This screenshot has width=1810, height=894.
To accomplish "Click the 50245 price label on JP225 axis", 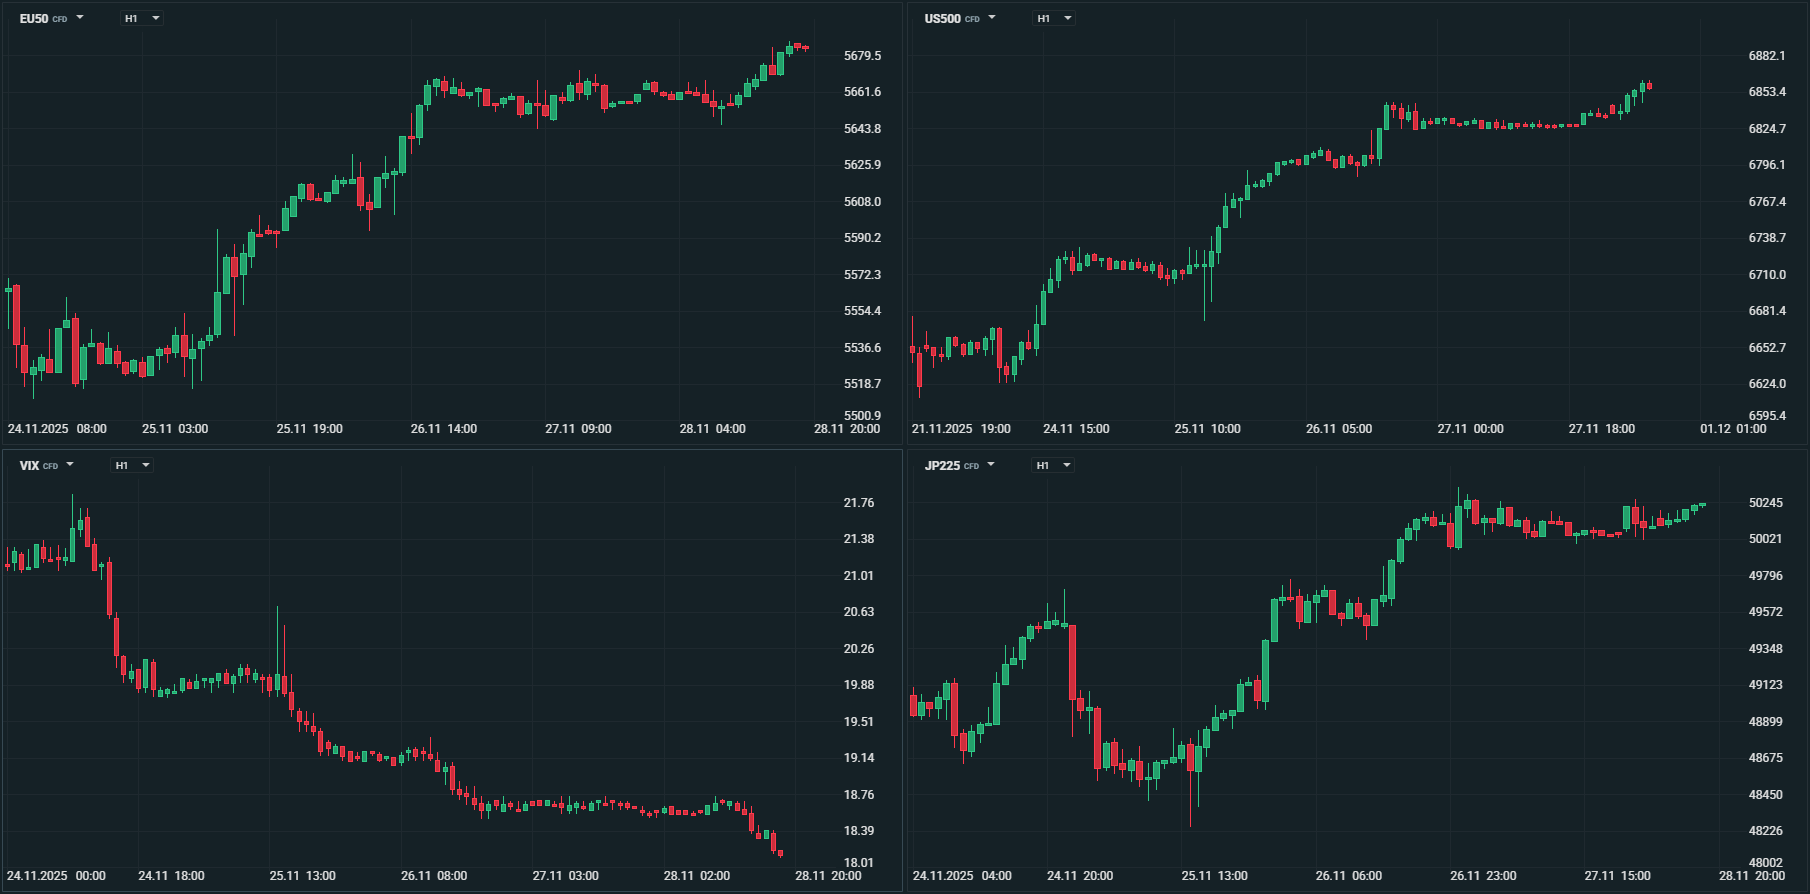I will (1765, 503).
